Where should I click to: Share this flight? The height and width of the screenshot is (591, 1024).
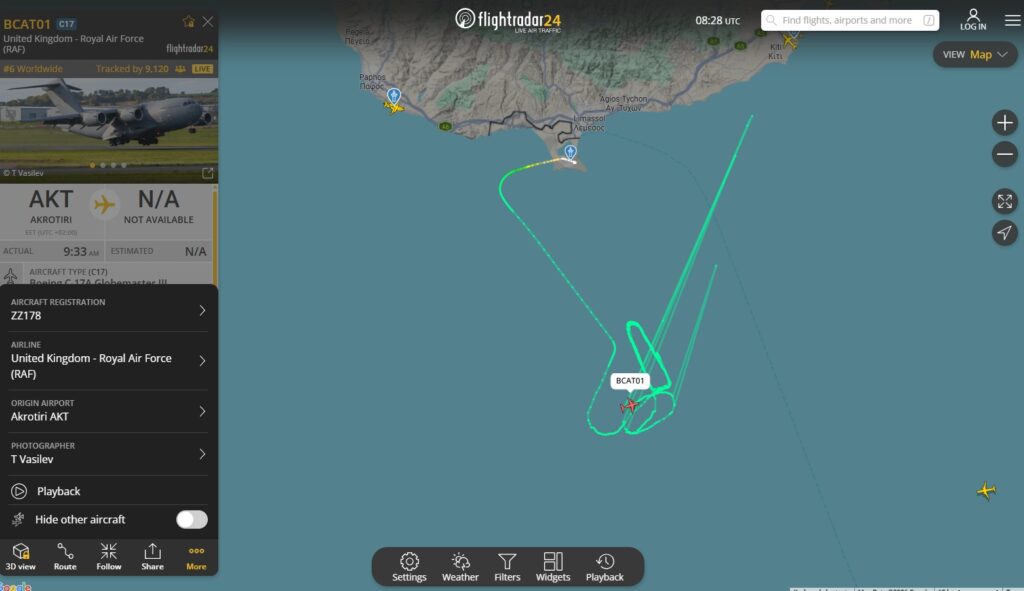coord(152,557)
